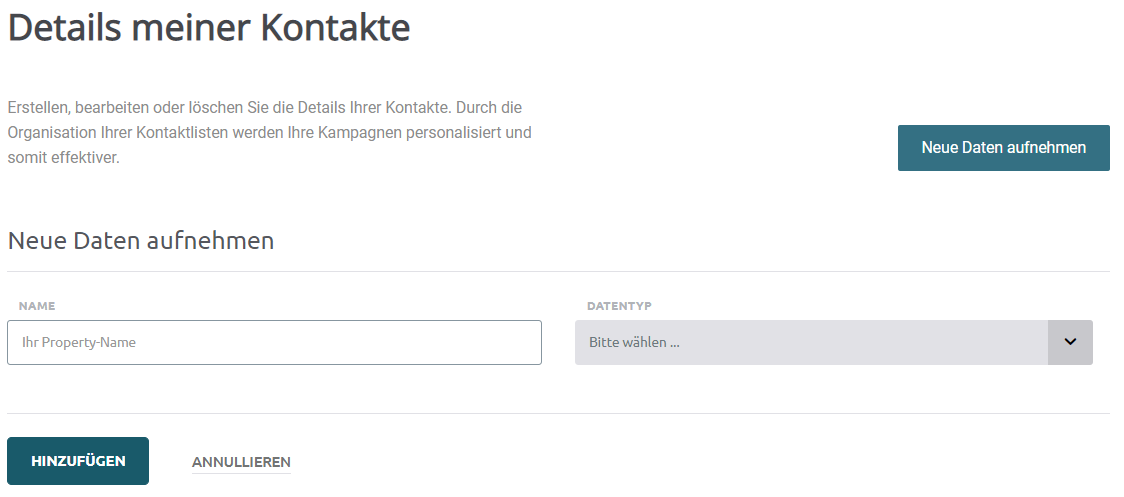Click the 'Neue Daten aufnehmen' section heading
This screenshot has width=1124, height=497.
[x=140, y=240]
